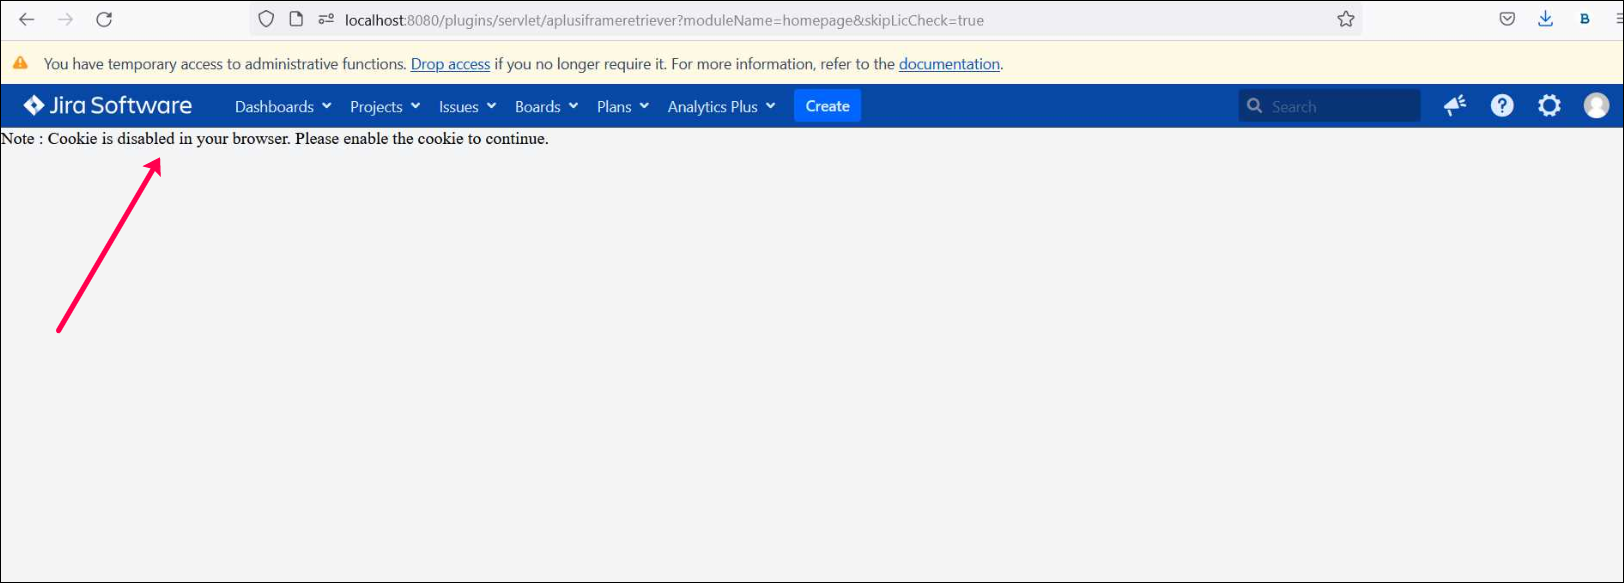Expand the Issues dropdown menu

[467, 107]
